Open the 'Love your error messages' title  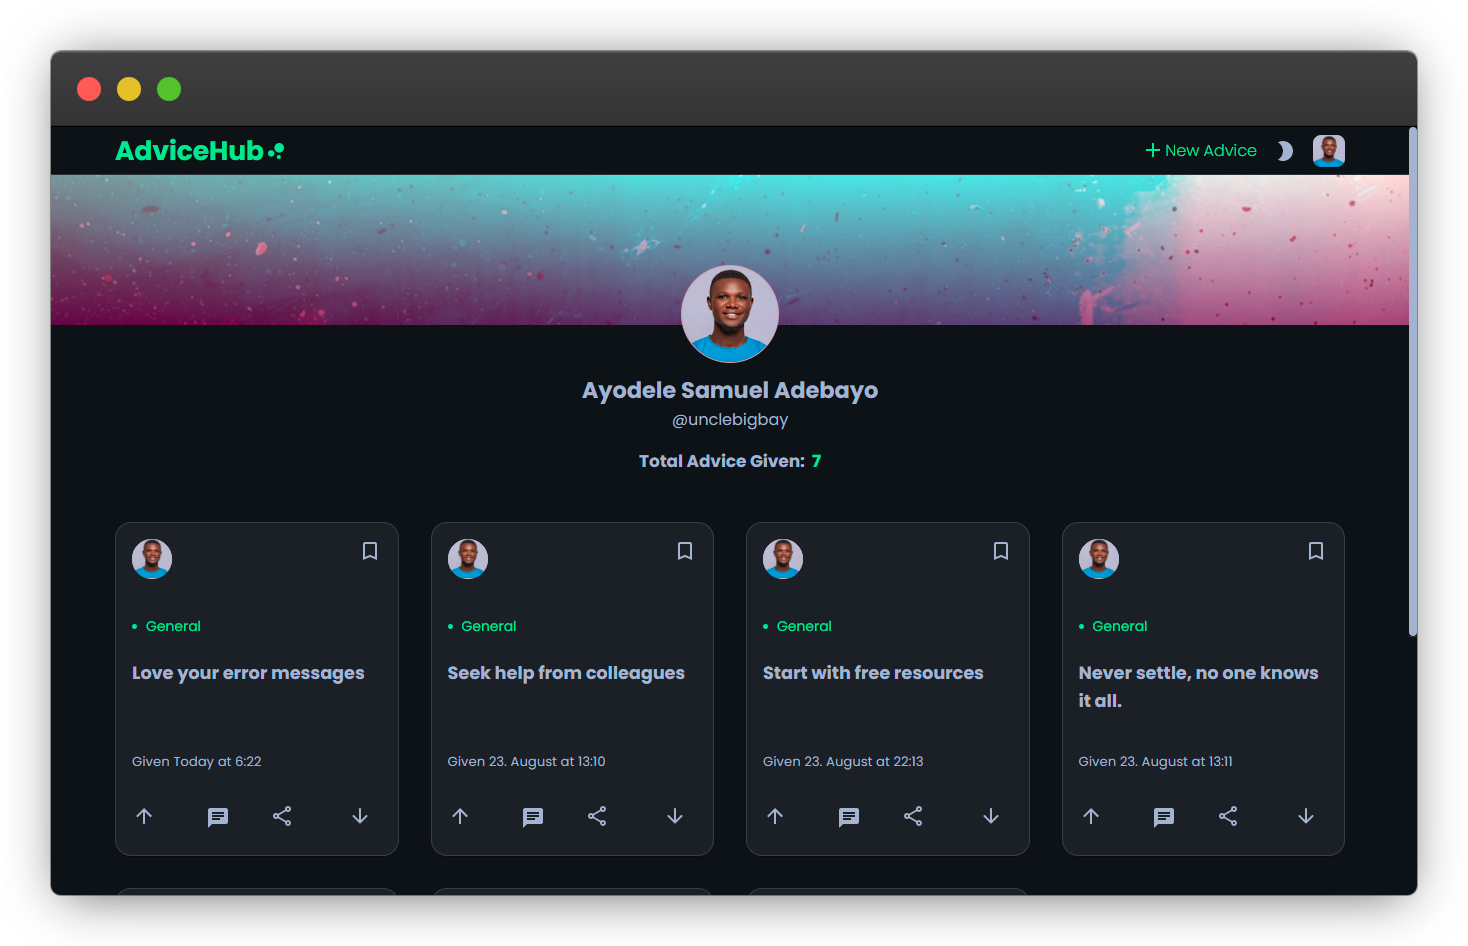[x=248, y=673]
